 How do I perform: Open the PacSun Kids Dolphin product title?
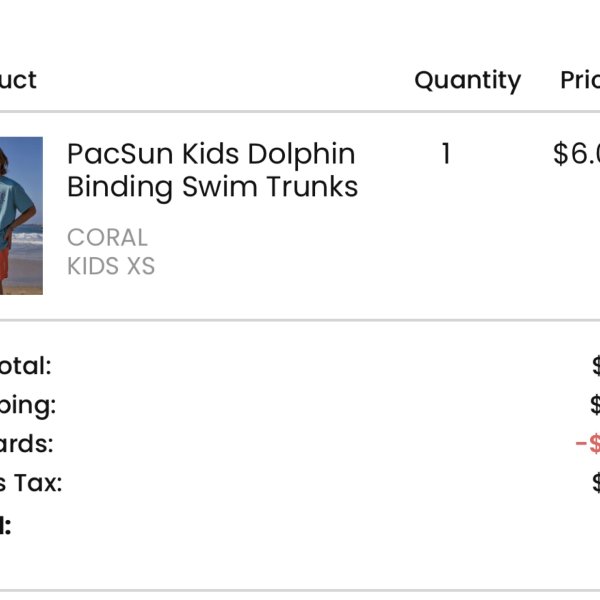pyautogui.click(x=211, y=154)
